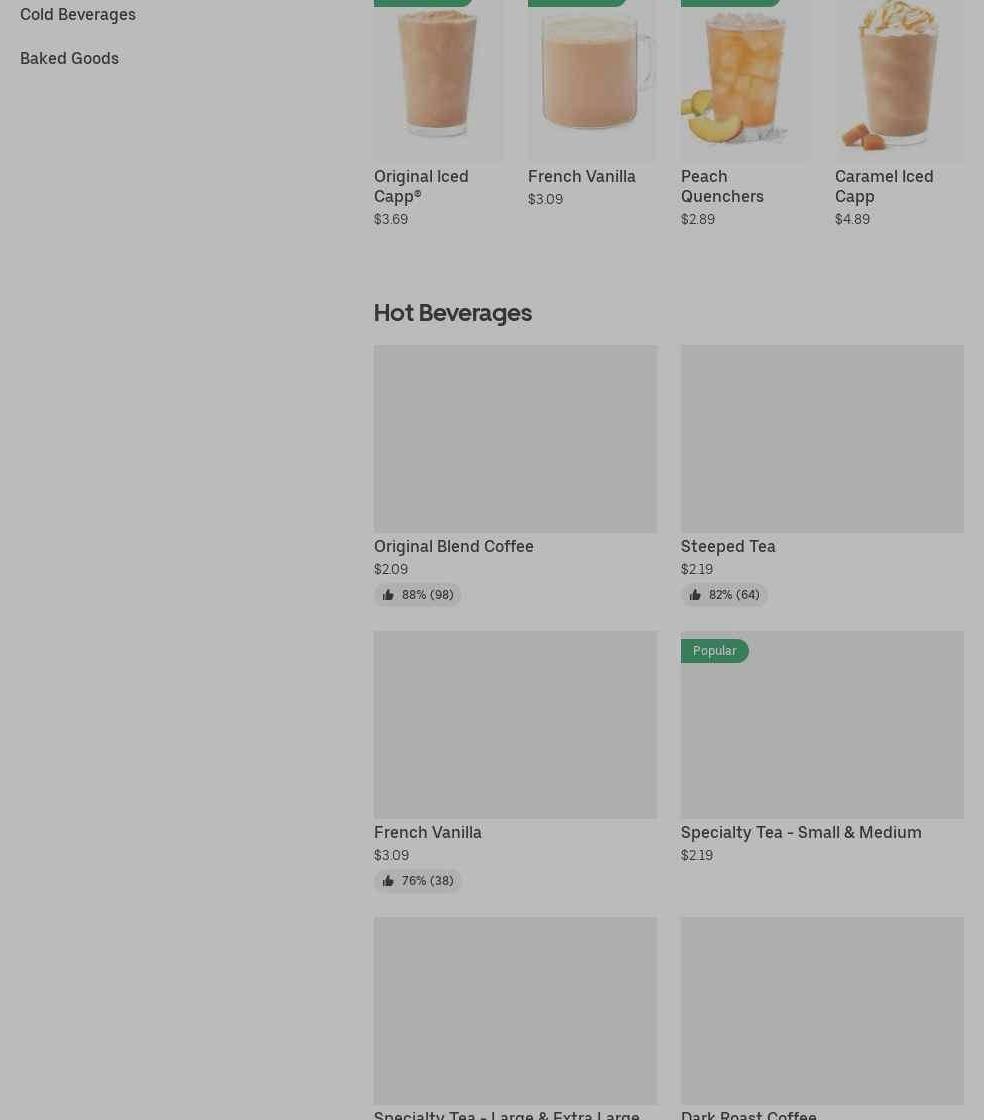Open Baked Goods category in sidebar
The width and height of the screenshot is (984, 1120).
click(x=69, y=59)
